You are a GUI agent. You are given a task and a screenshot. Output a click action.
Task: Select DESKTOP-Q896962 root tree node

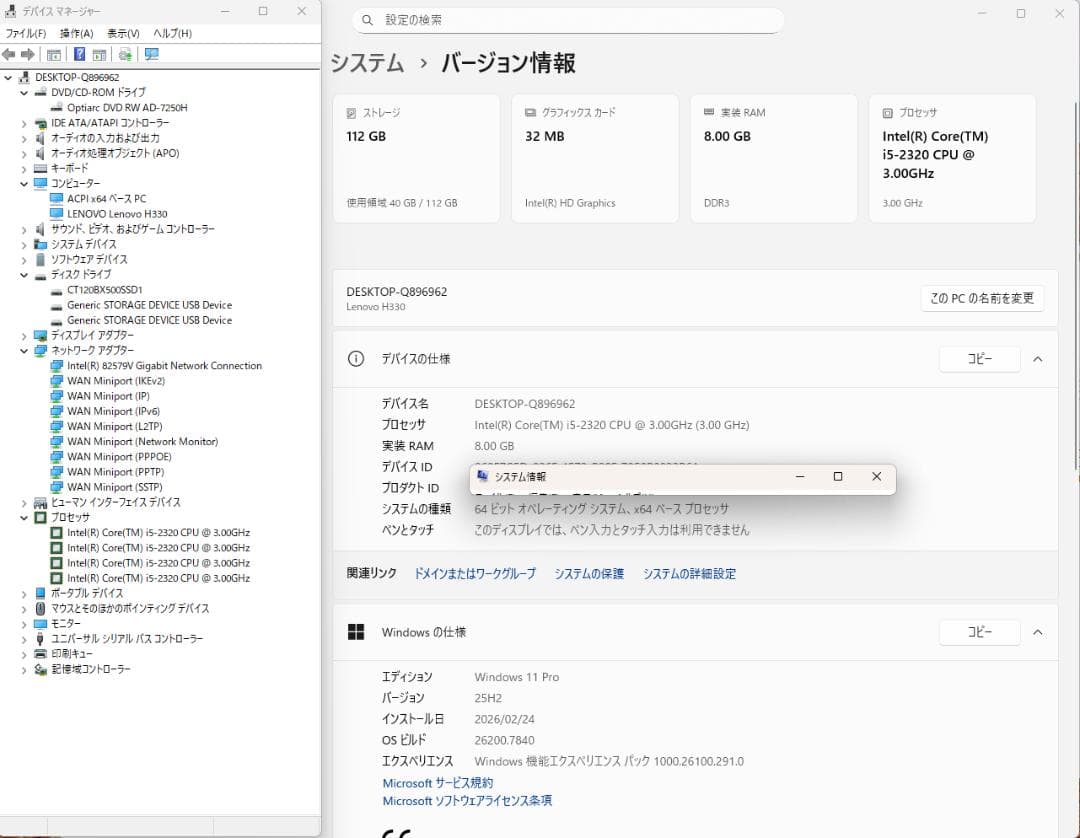pos(77,77)
